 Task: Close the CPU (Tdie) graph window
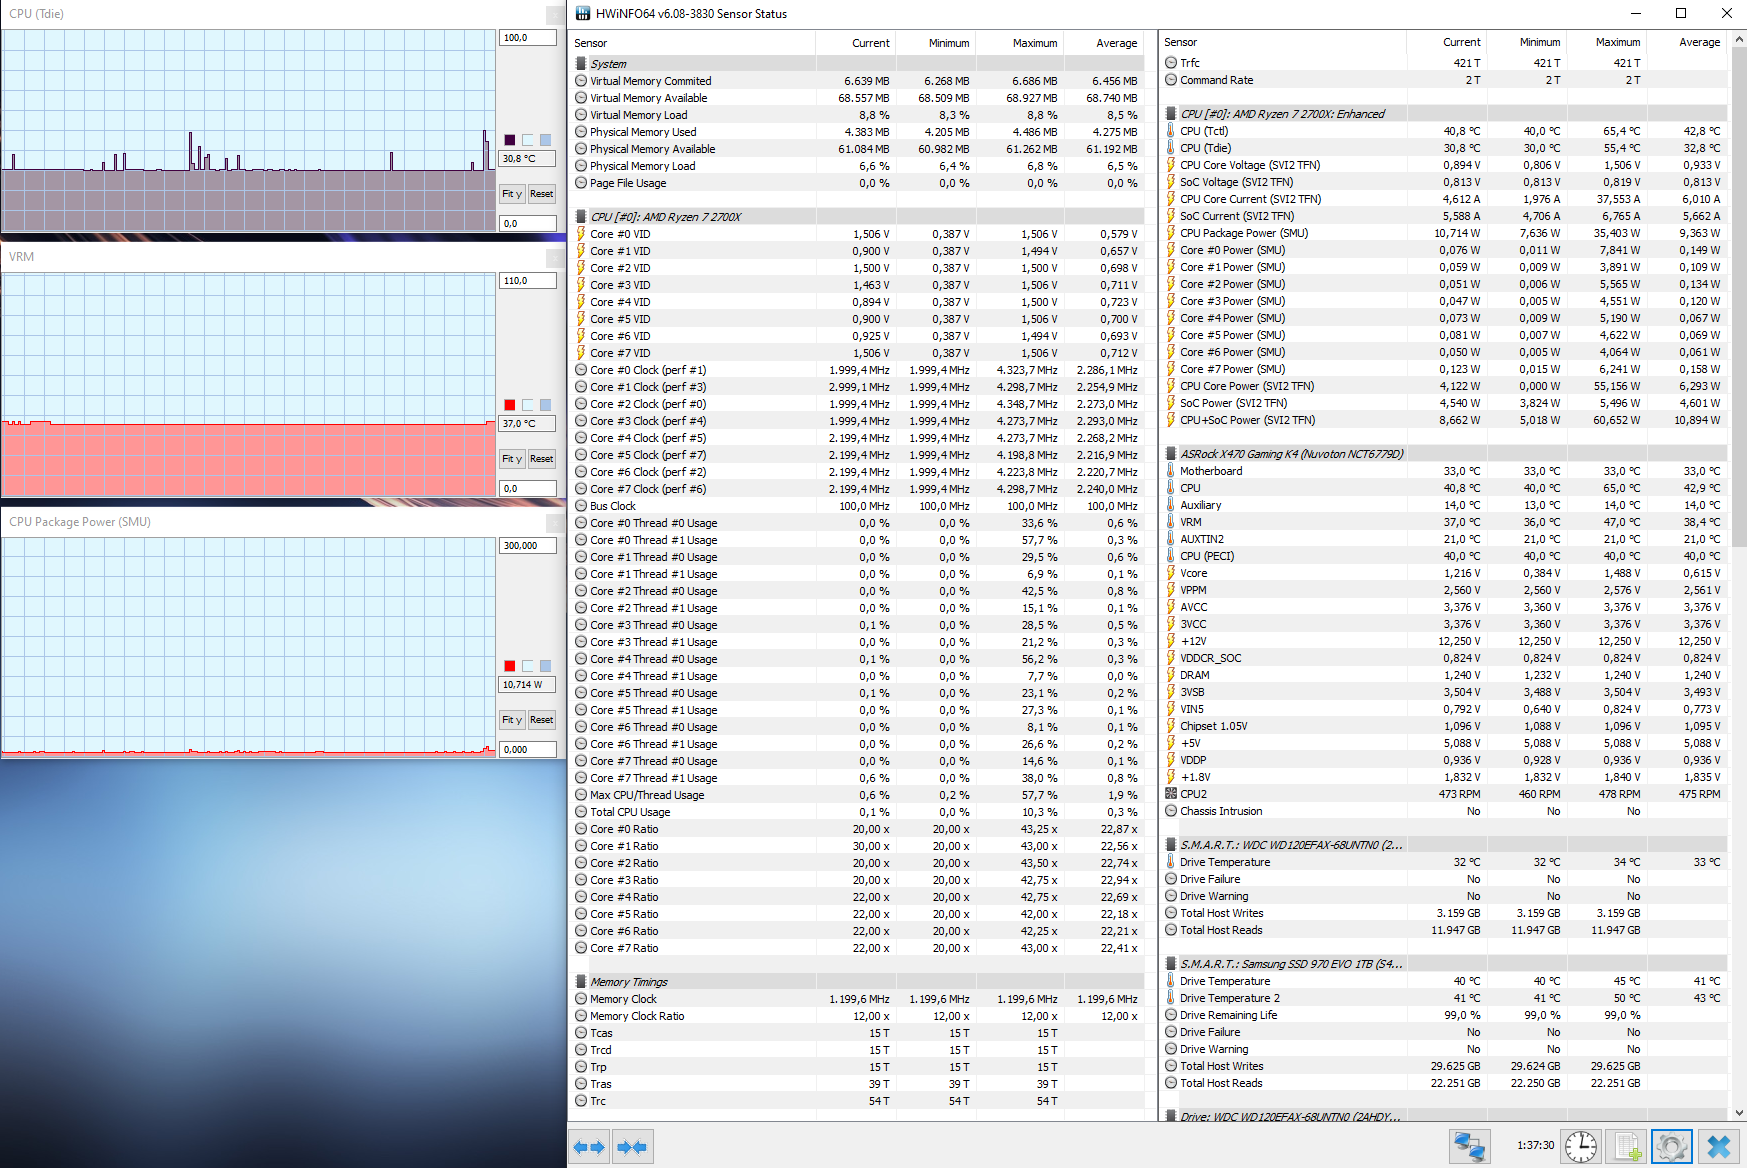tap(555, 14)
